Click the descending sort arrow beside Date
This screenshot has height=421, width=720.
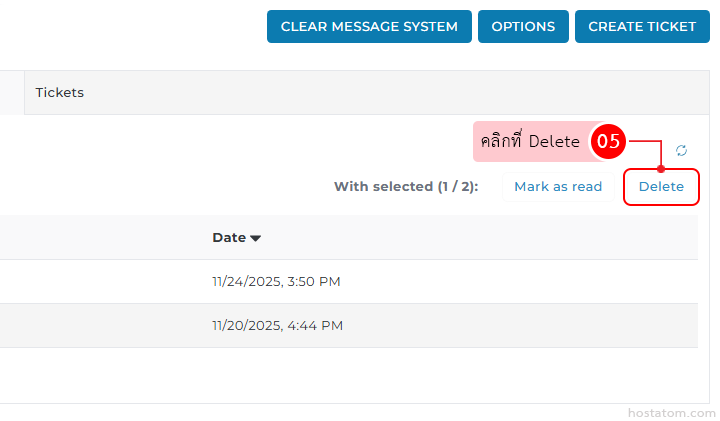(x=255, y=238)
